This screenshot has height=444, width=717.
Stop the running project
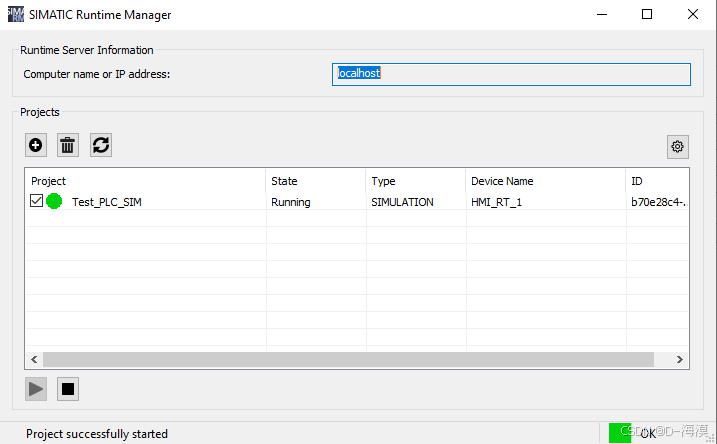coord(68,389)
